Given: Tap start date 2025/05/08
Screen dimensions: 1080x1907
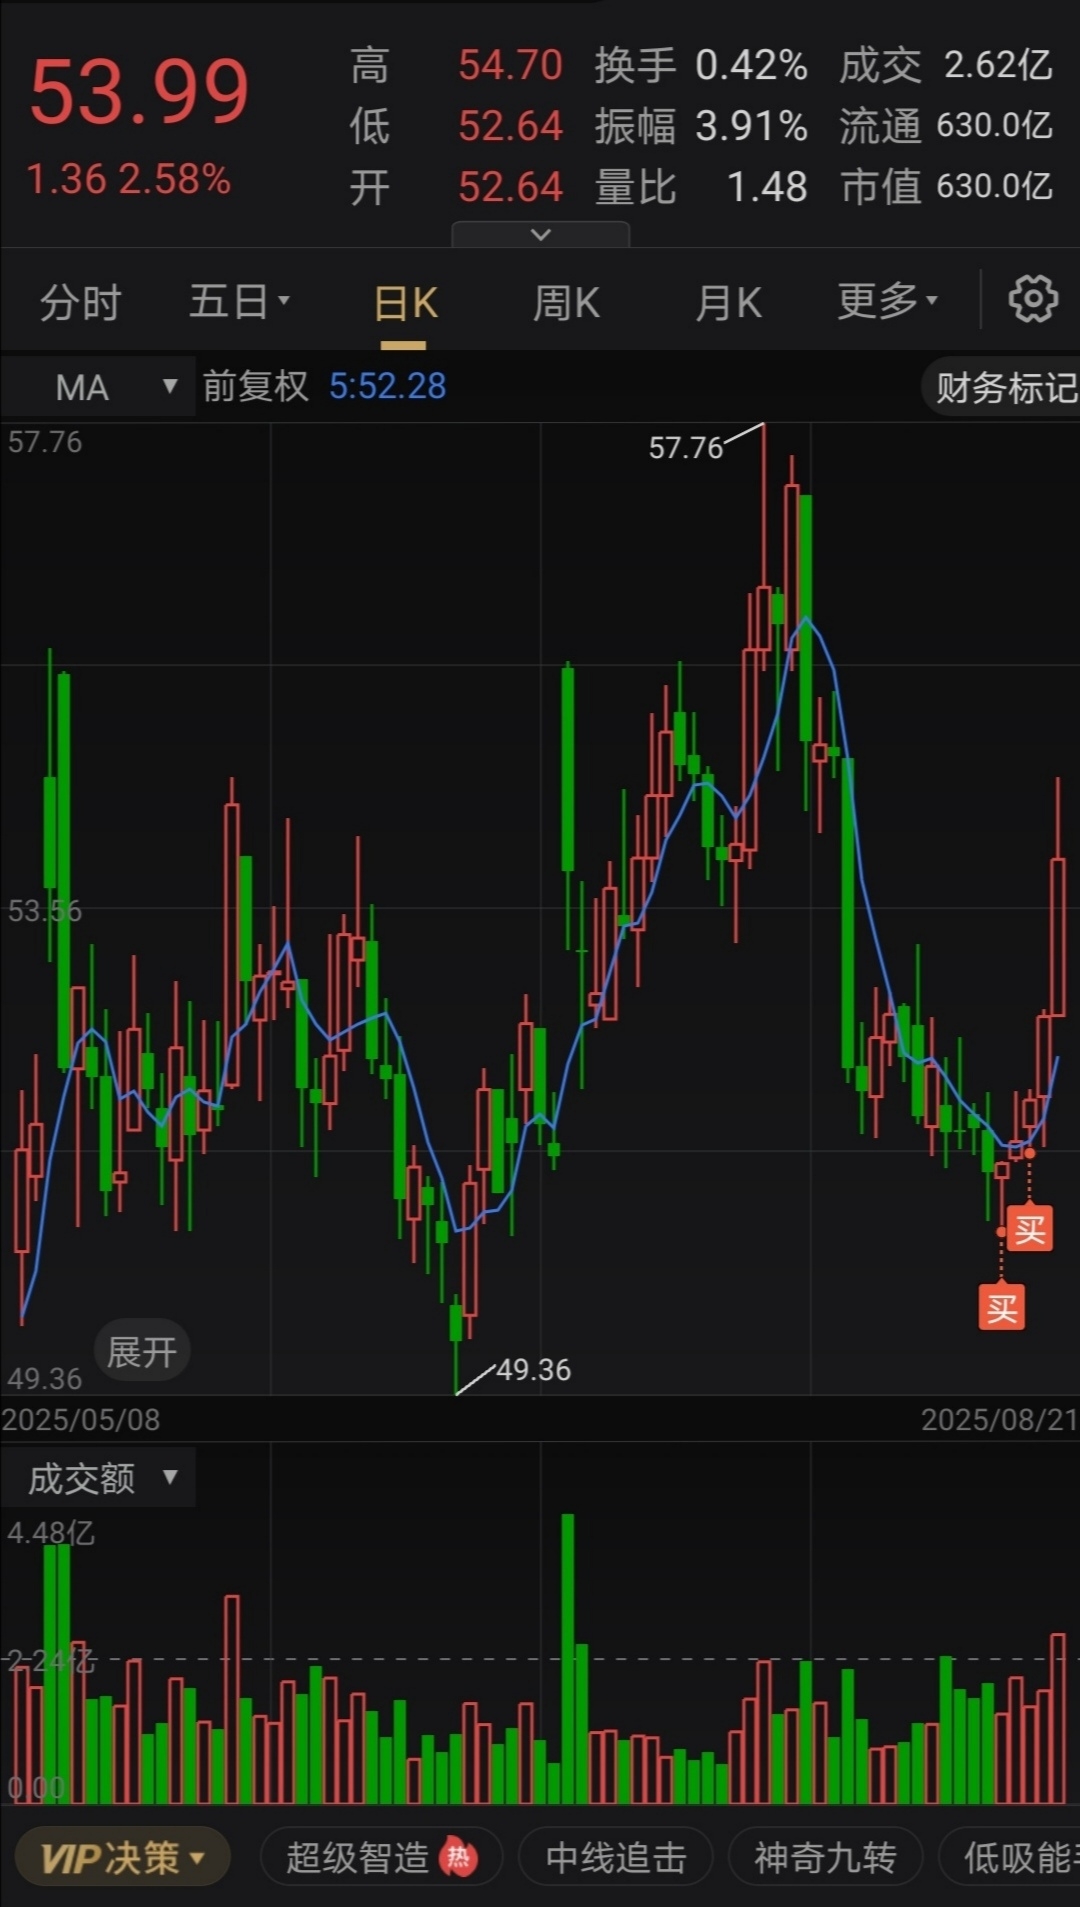Looking at the screenshot, I should click(x=81, y=1419).
